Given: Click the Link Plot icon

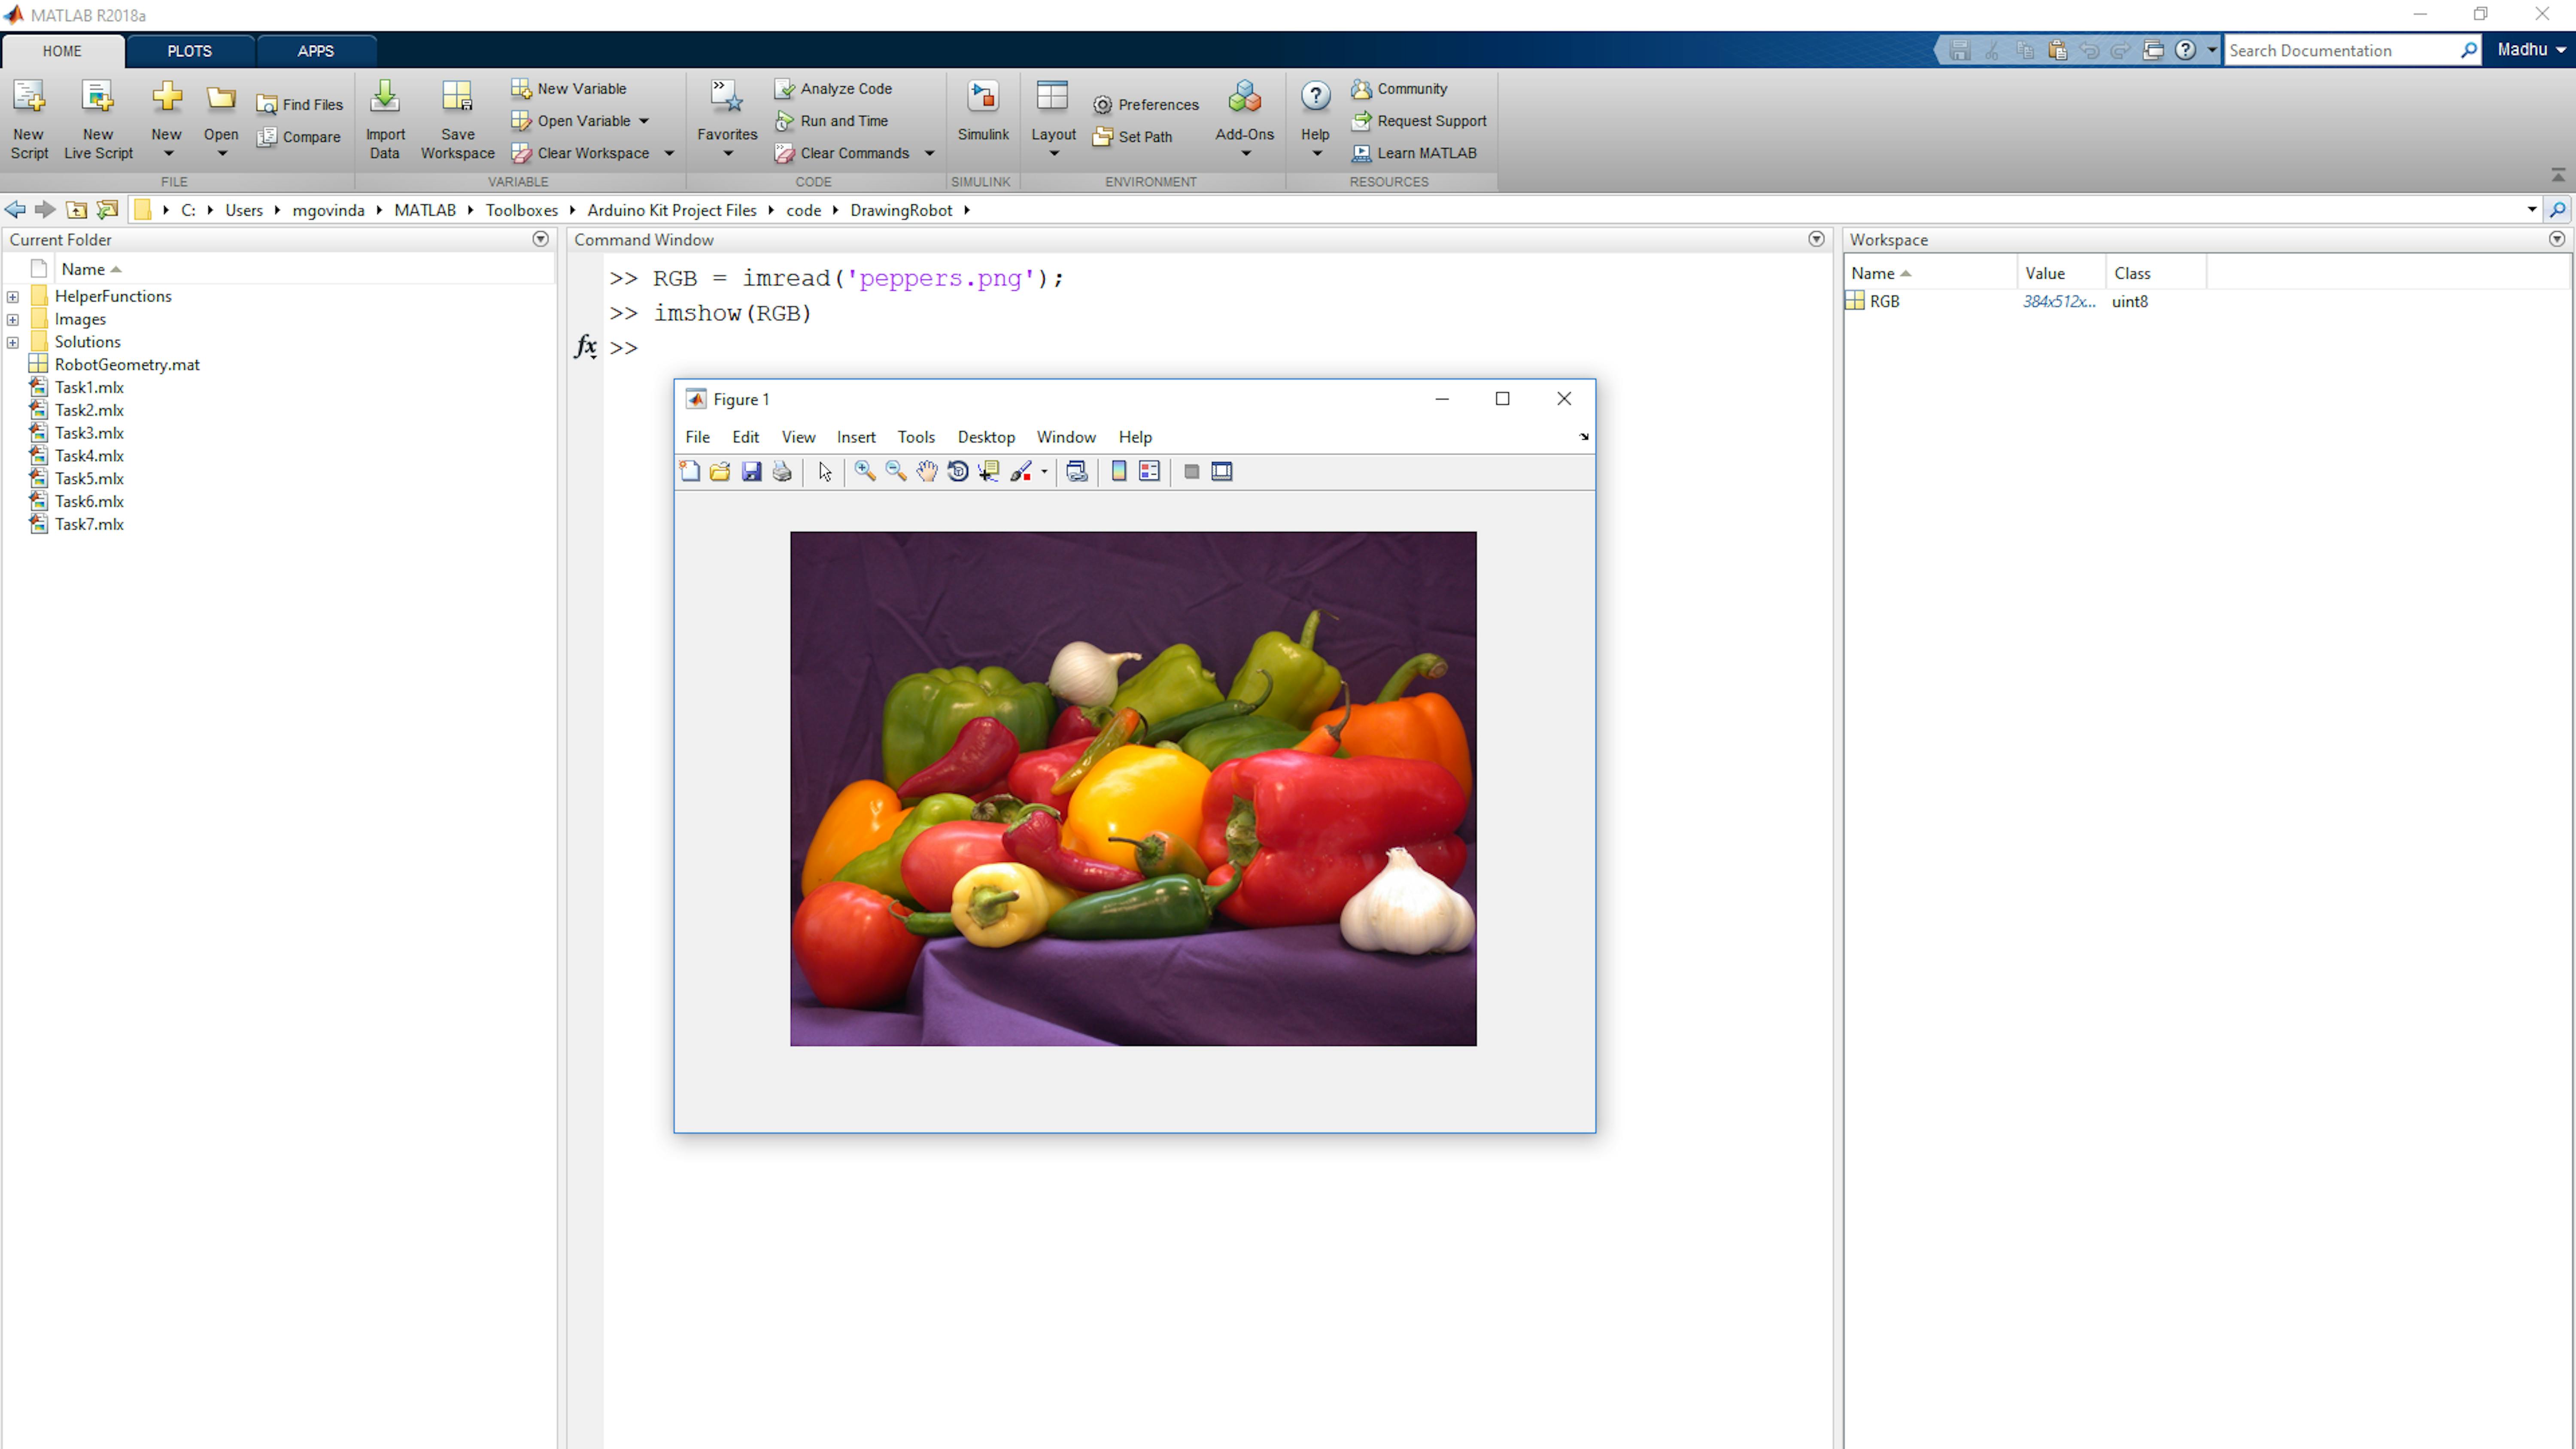Looking at the screenshot, I should [1077, 472].
